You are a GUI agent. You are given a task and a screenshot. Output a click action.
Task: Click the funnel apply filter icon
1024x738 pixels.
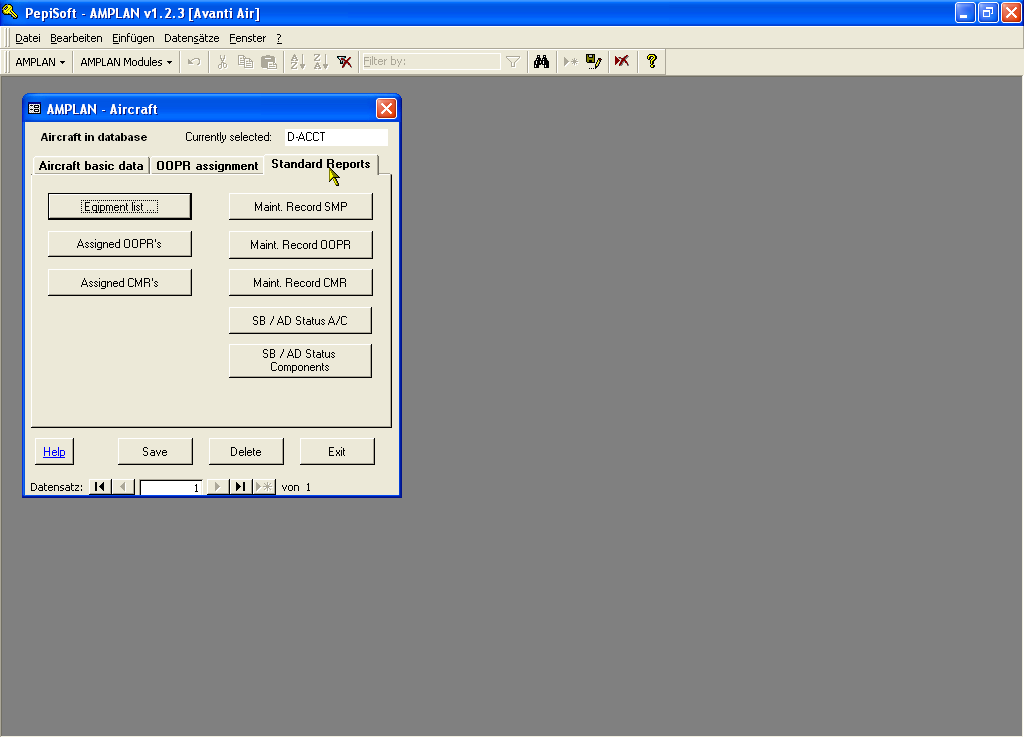pos(513,62)
